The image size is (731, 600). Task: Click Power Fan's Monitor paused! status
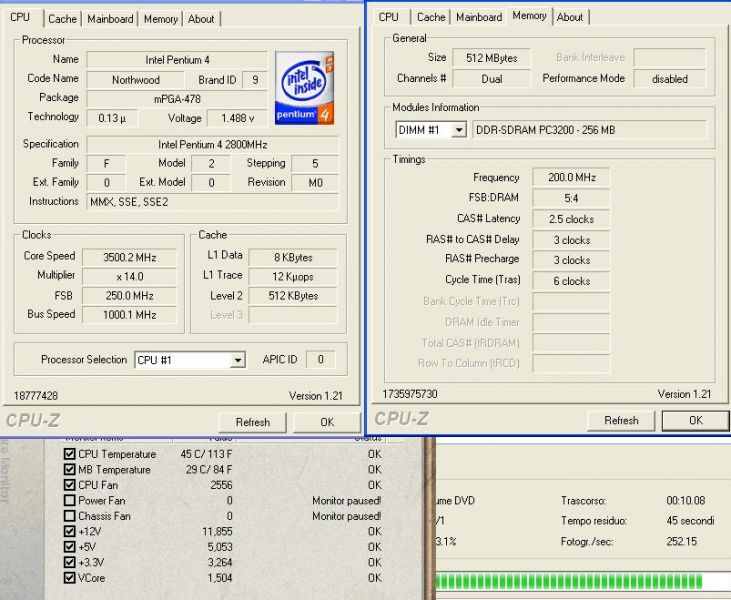coord(346,500)
